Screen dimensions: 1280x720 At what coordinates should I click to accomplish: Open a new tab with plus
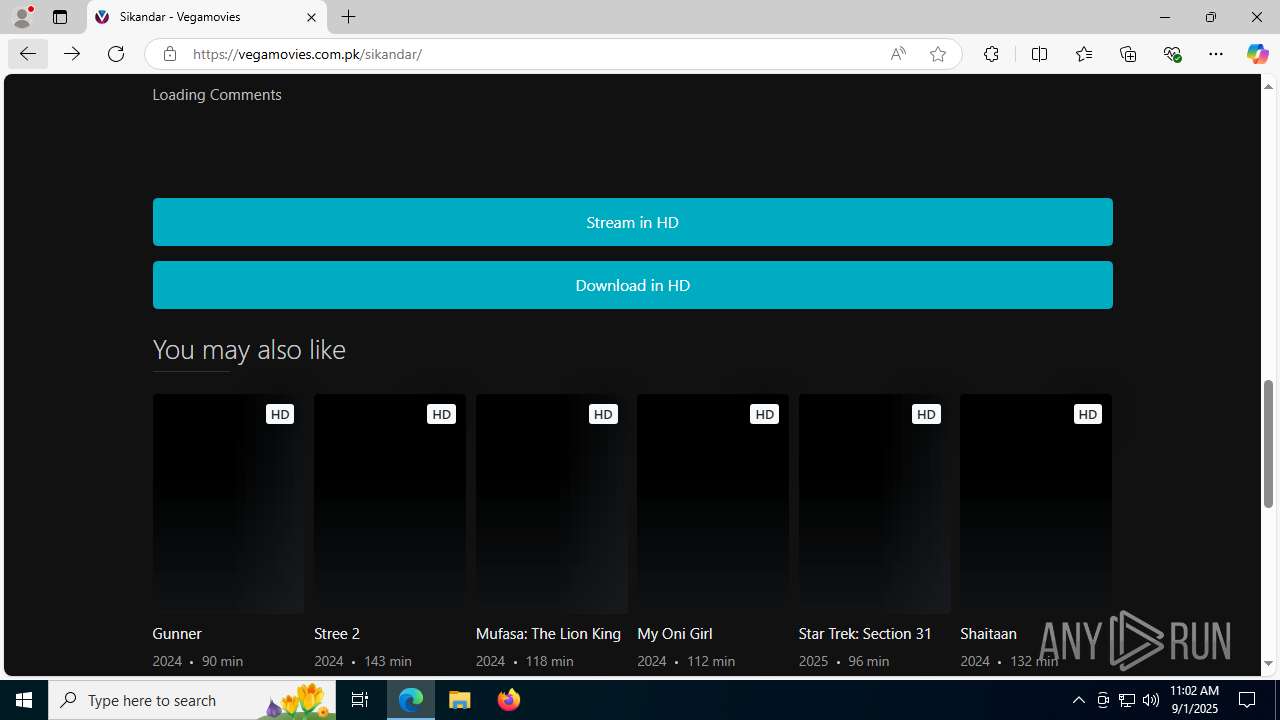(348, 17)
